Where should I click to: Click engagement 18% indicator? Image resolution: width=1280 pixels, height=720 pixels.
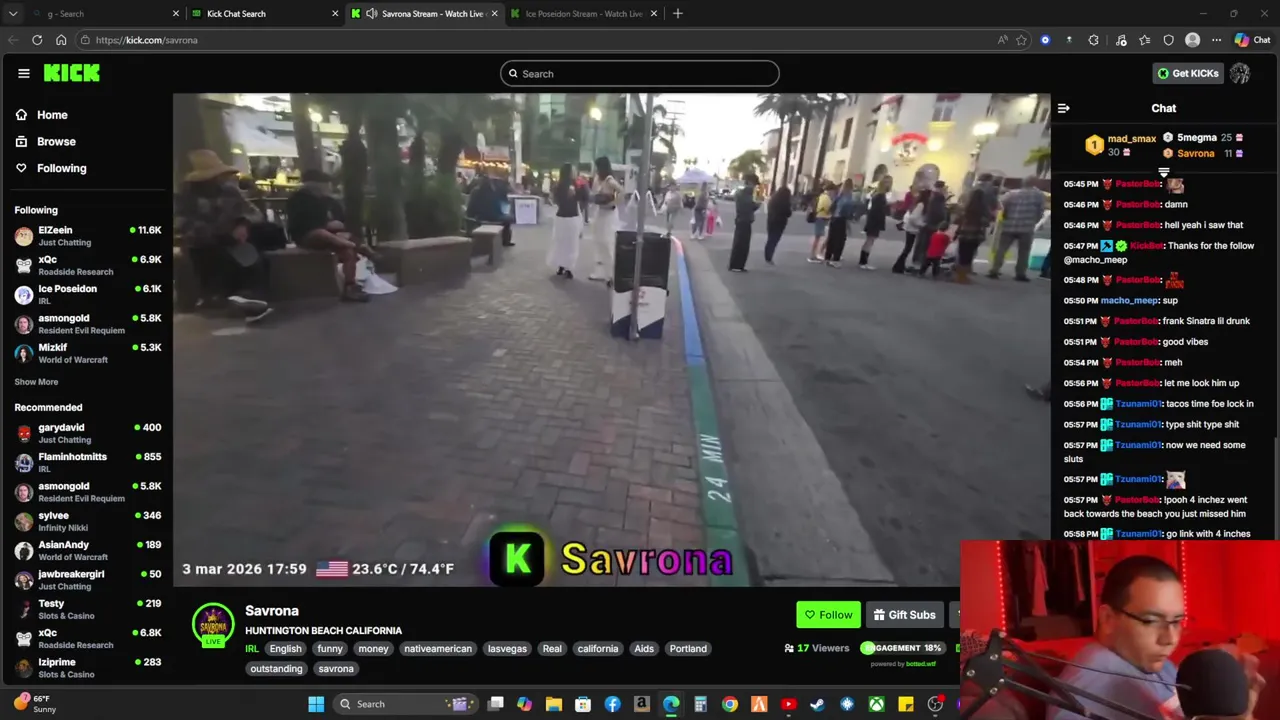(x=902, y=648)
